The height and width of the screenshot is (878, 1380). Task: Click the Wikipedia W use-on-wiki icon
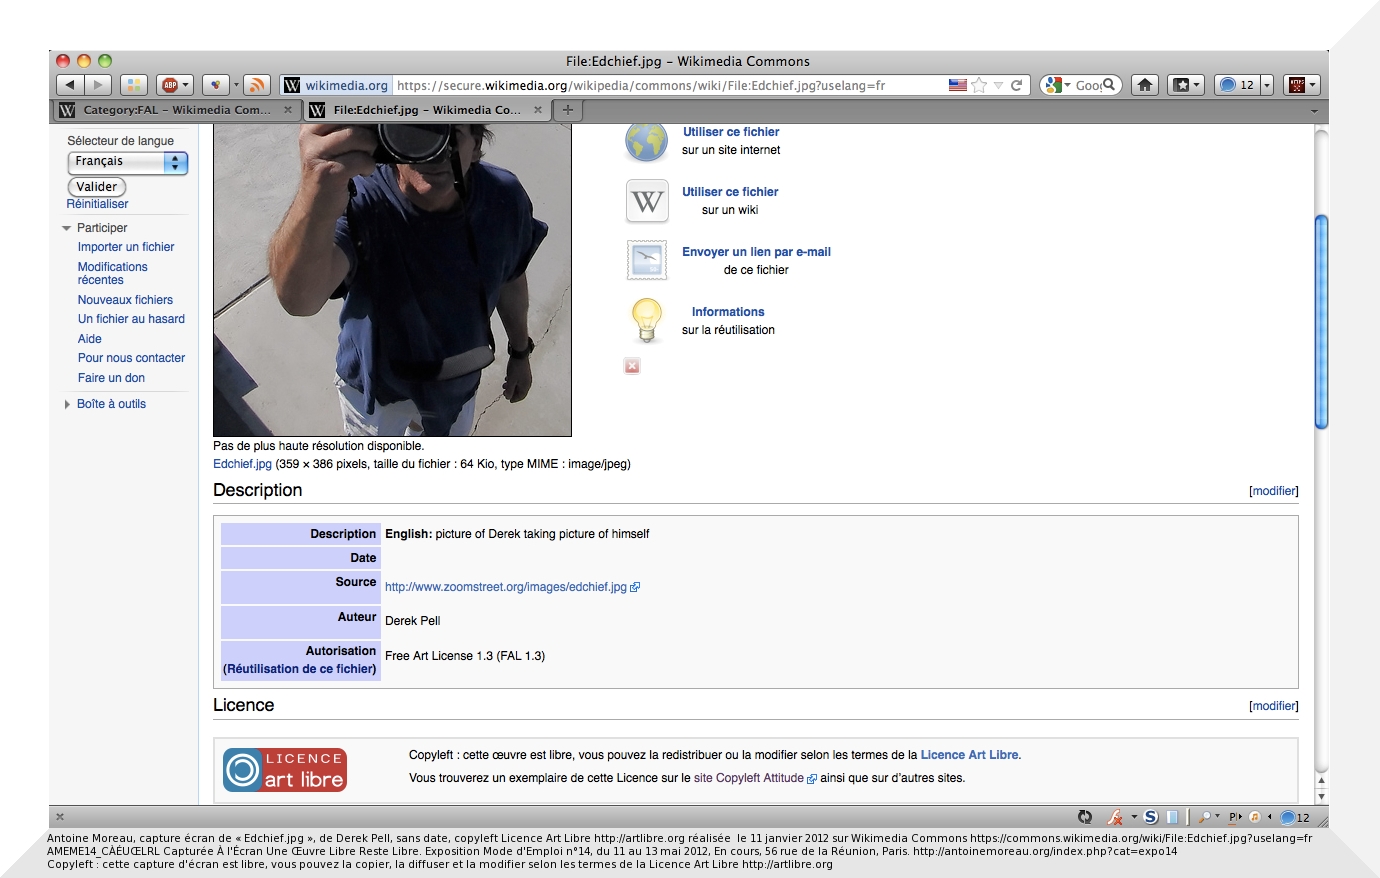tap(646, 201)
